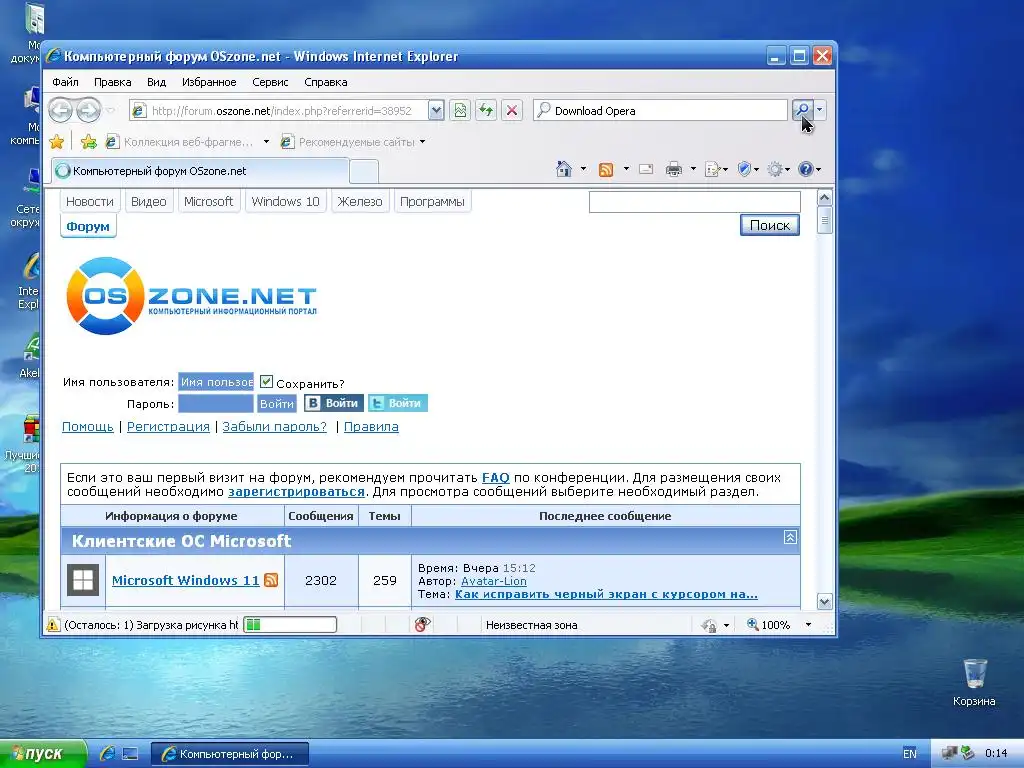Open the Home button dropdown arrow
Viewport: 1024px width, 768px height.
(583, 169)
